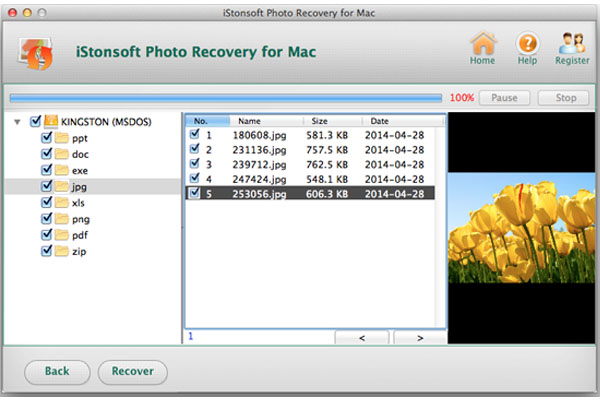Click the date of file 180608.jpg
Screen dimensions: 600x403
(395, 135)
